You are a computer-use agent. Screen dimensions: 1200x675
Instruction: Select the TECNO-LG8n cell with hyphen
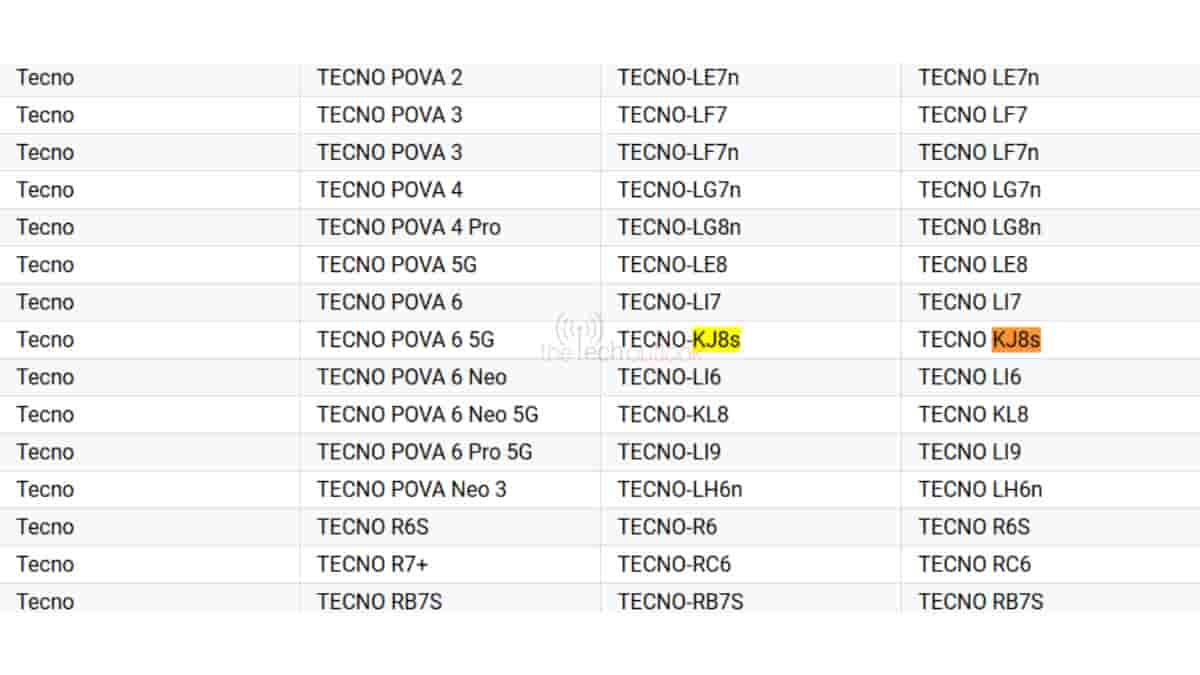point(680,227)
